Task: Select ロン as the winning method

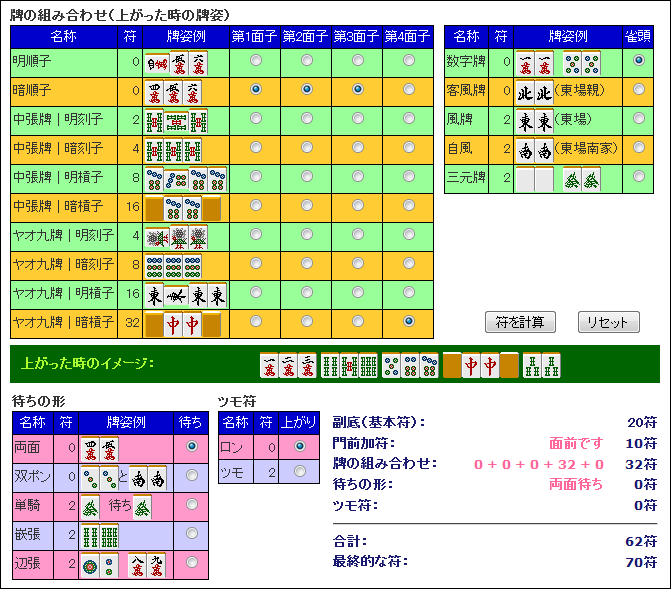Action: (300, 446)
